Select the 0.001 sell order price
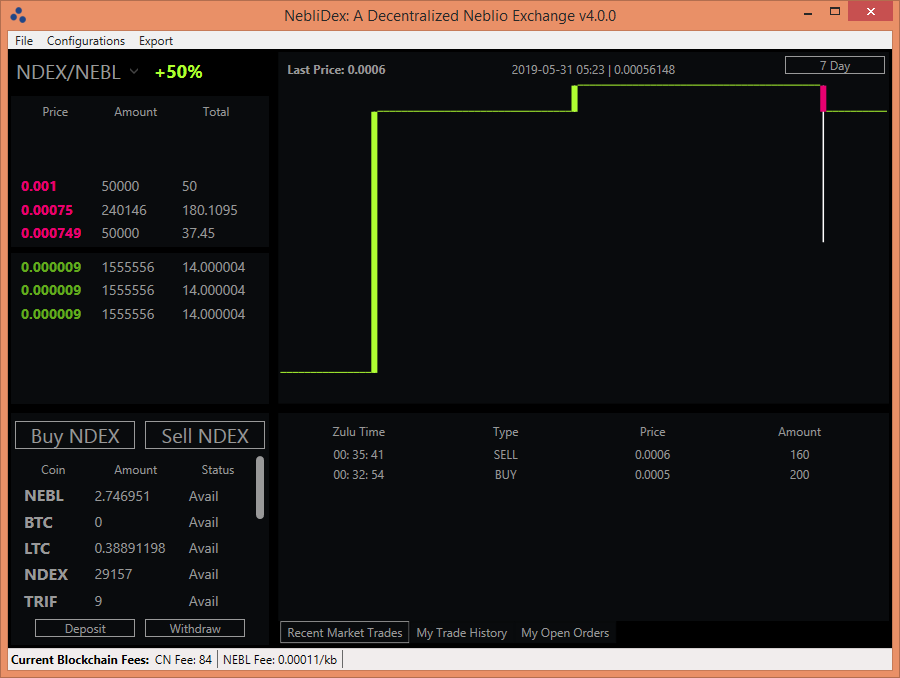The width and height of the screenshot is (900, 678). point(38,186)
